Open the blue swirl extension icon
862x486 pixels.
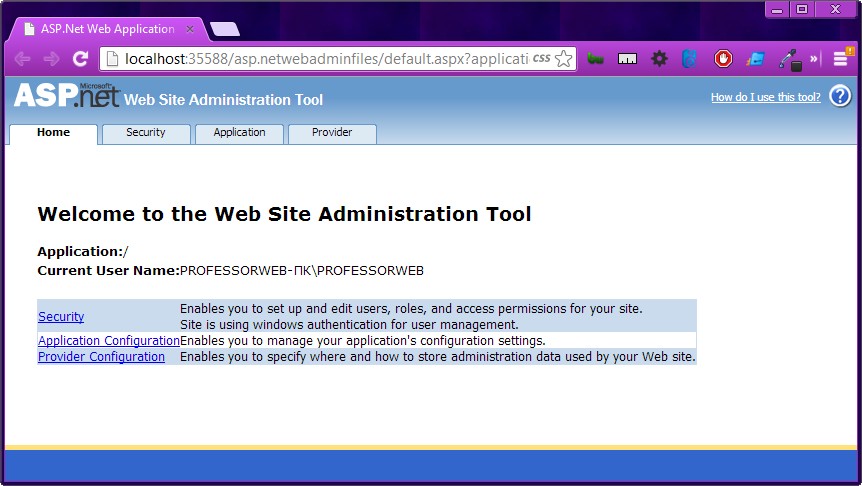click(689, 58)
